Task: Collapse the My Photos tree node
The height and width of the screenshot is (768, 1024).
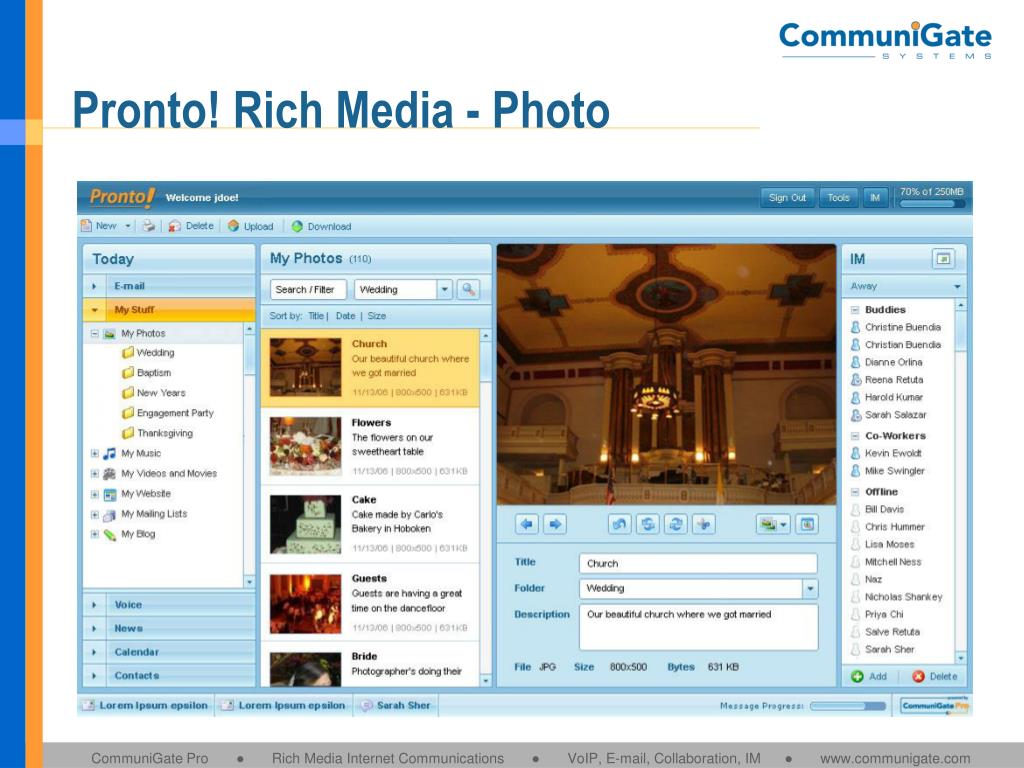Action: [95, 333]
